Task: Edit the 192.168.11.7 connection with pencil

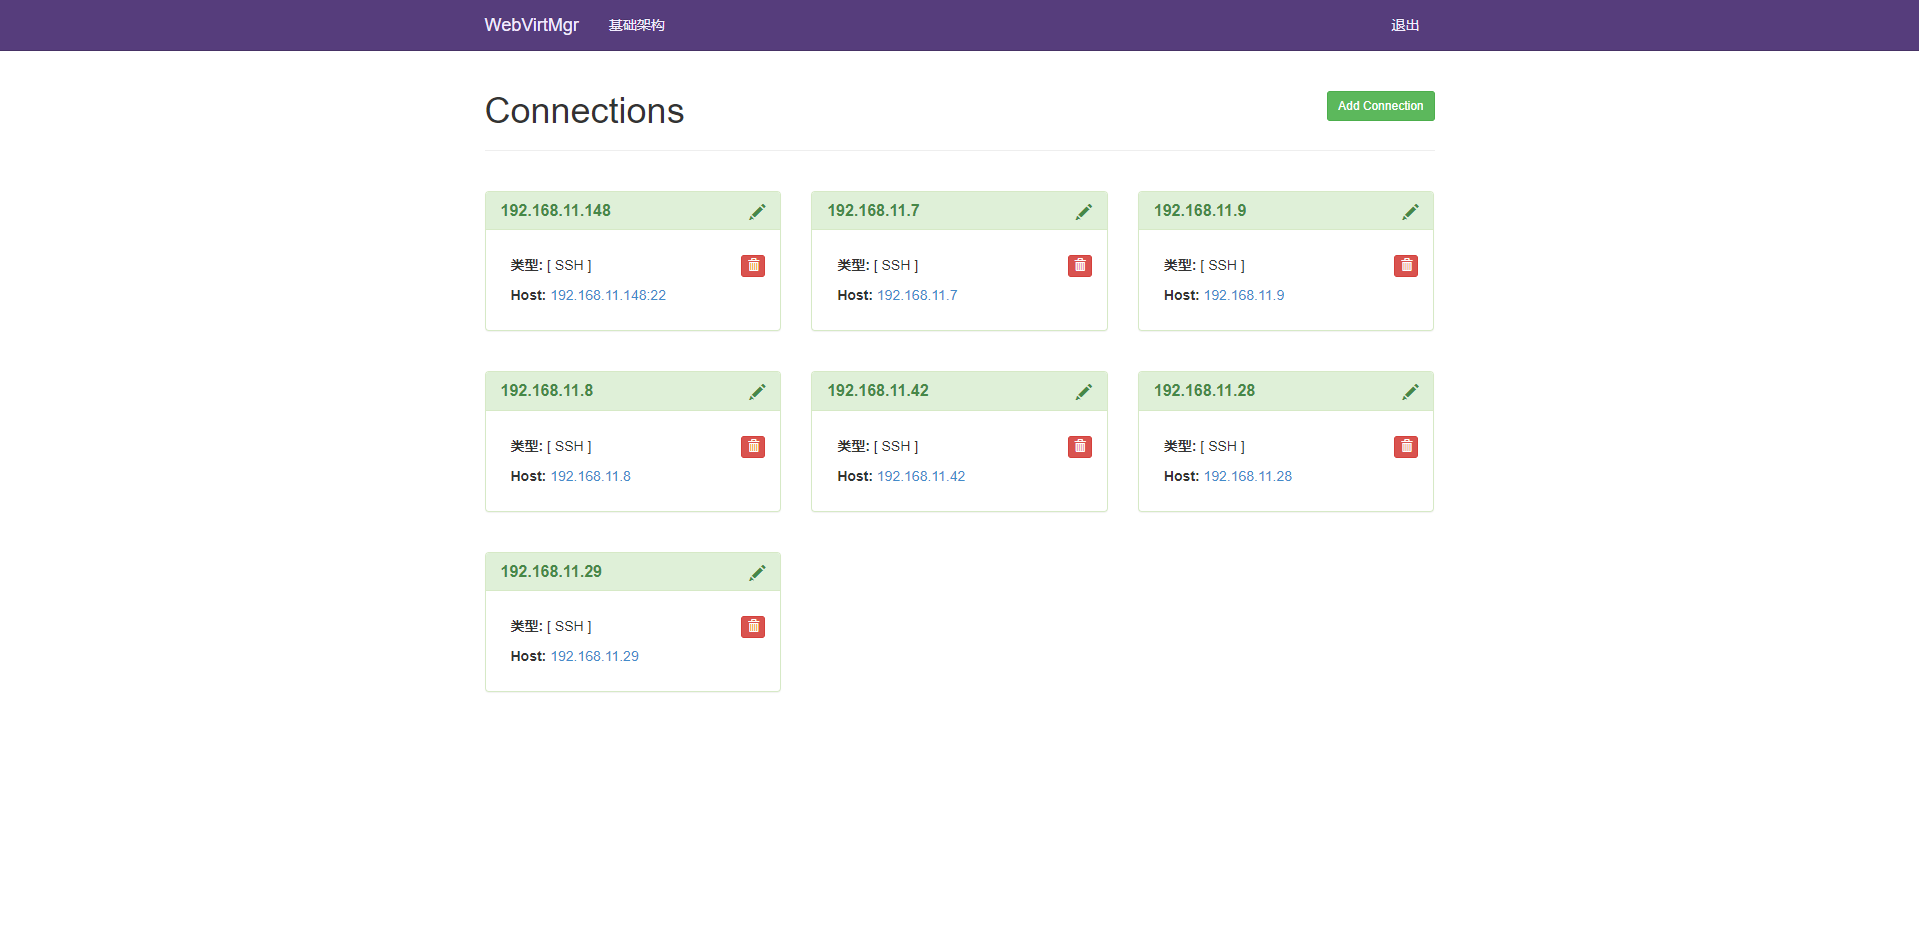Action: click(x=1083, y=212)
